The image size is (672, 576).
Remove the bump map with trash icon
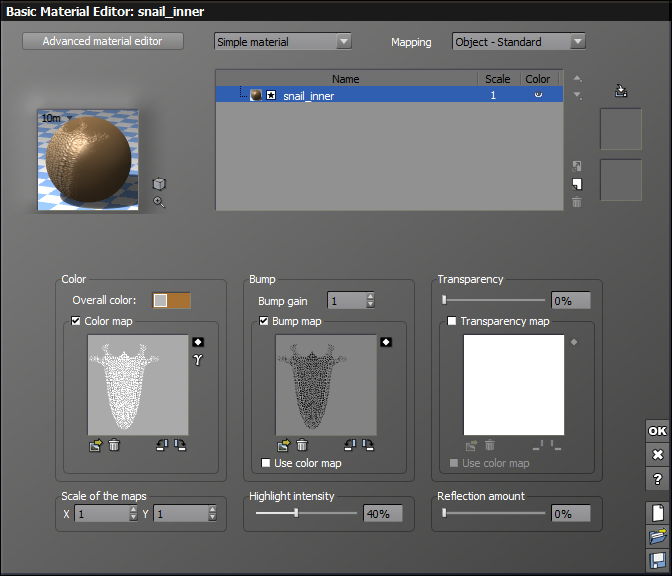click(x=302, y=446)
